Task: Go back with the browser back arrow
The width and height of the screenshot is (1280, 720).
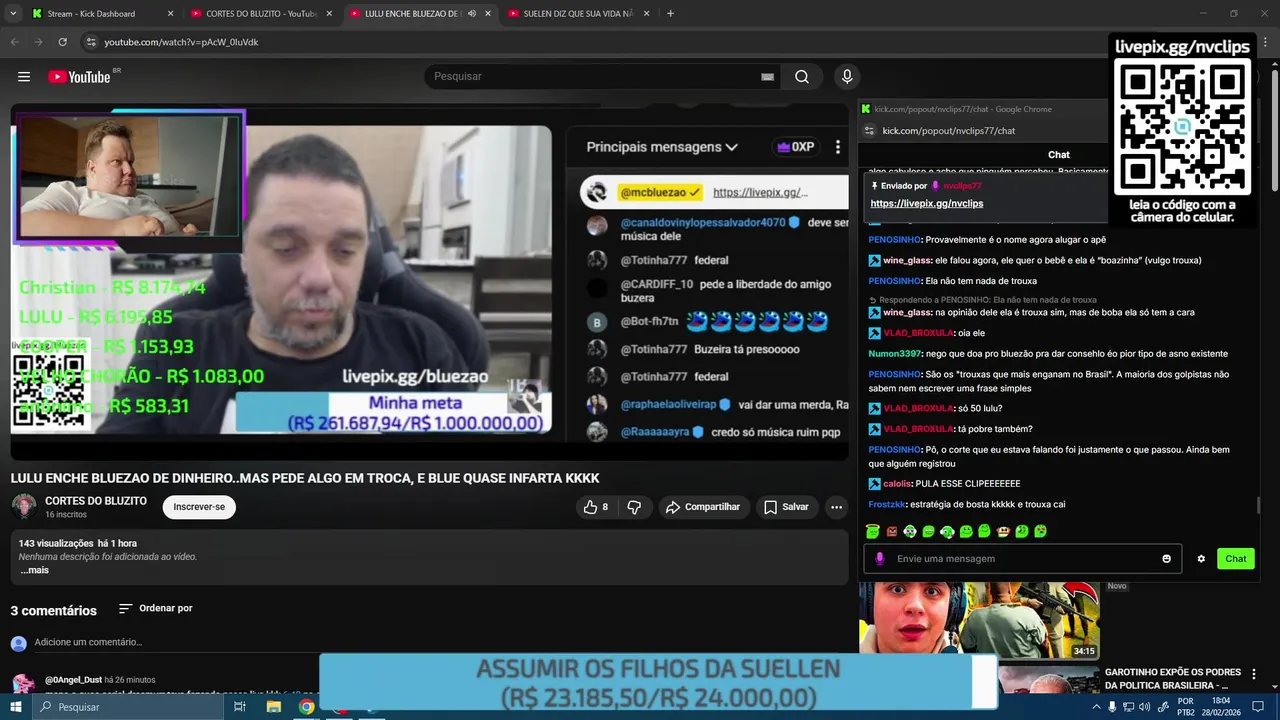Action: coord(15,42)
